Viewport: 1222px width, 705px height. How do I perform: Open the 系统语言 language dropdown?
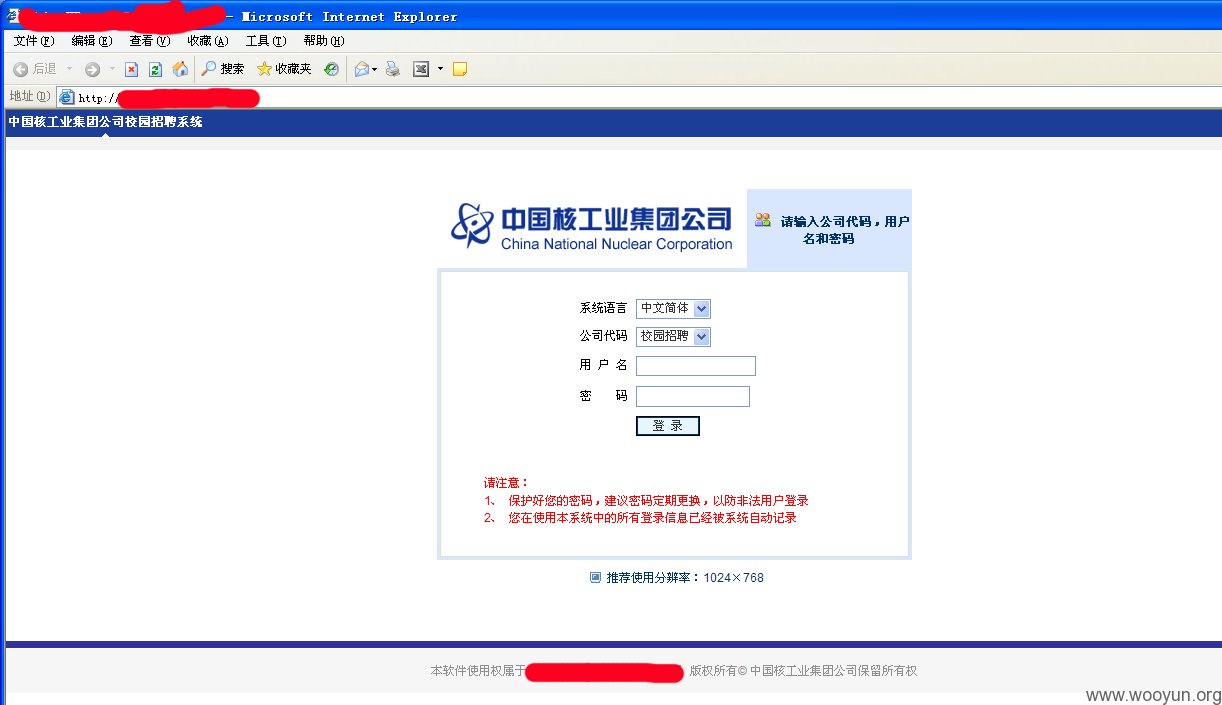[x=673, y=309]
